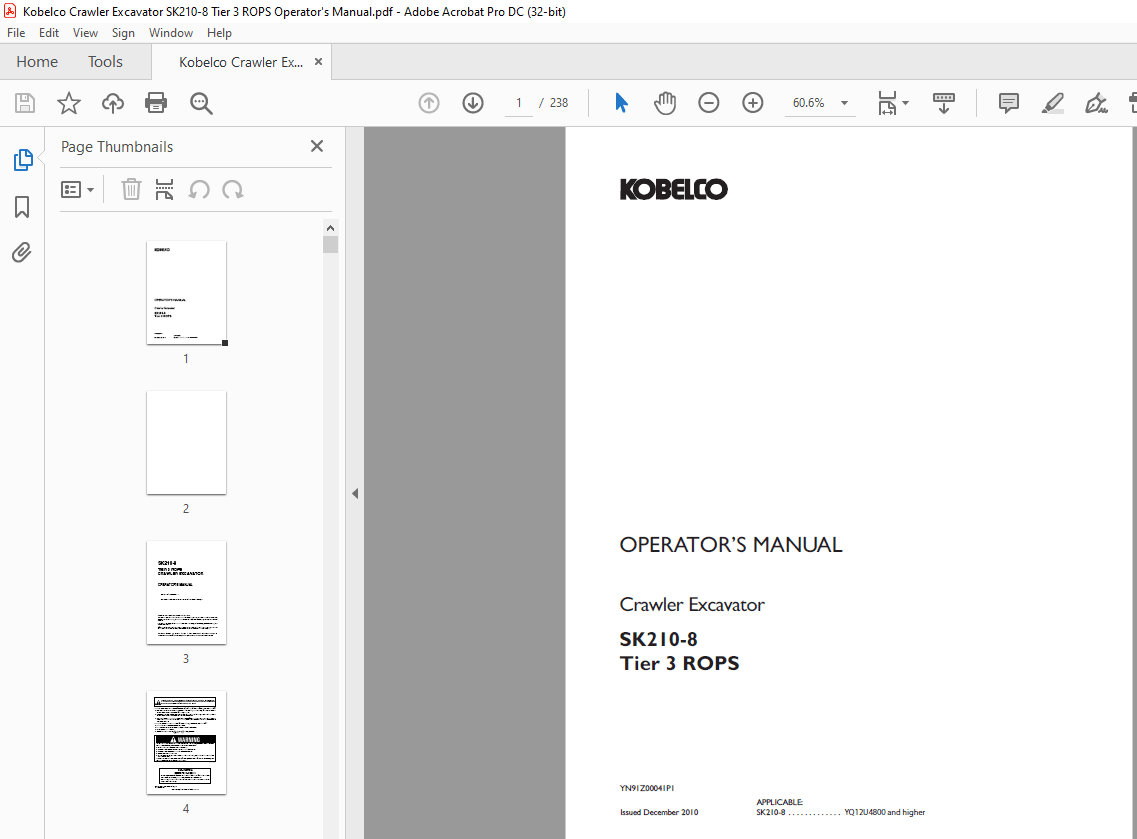The image size is (1137, 839).
Task: Zoom out with the minus icon
Action: (x=709, y=103)
